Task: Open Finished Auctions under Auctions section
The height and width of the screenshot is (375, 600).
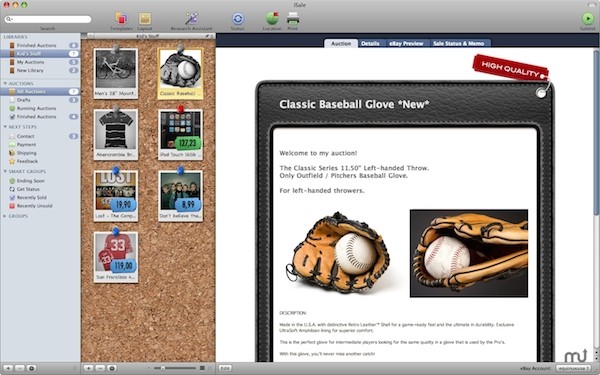Action: pyautogui.click(x=40, y=117)
